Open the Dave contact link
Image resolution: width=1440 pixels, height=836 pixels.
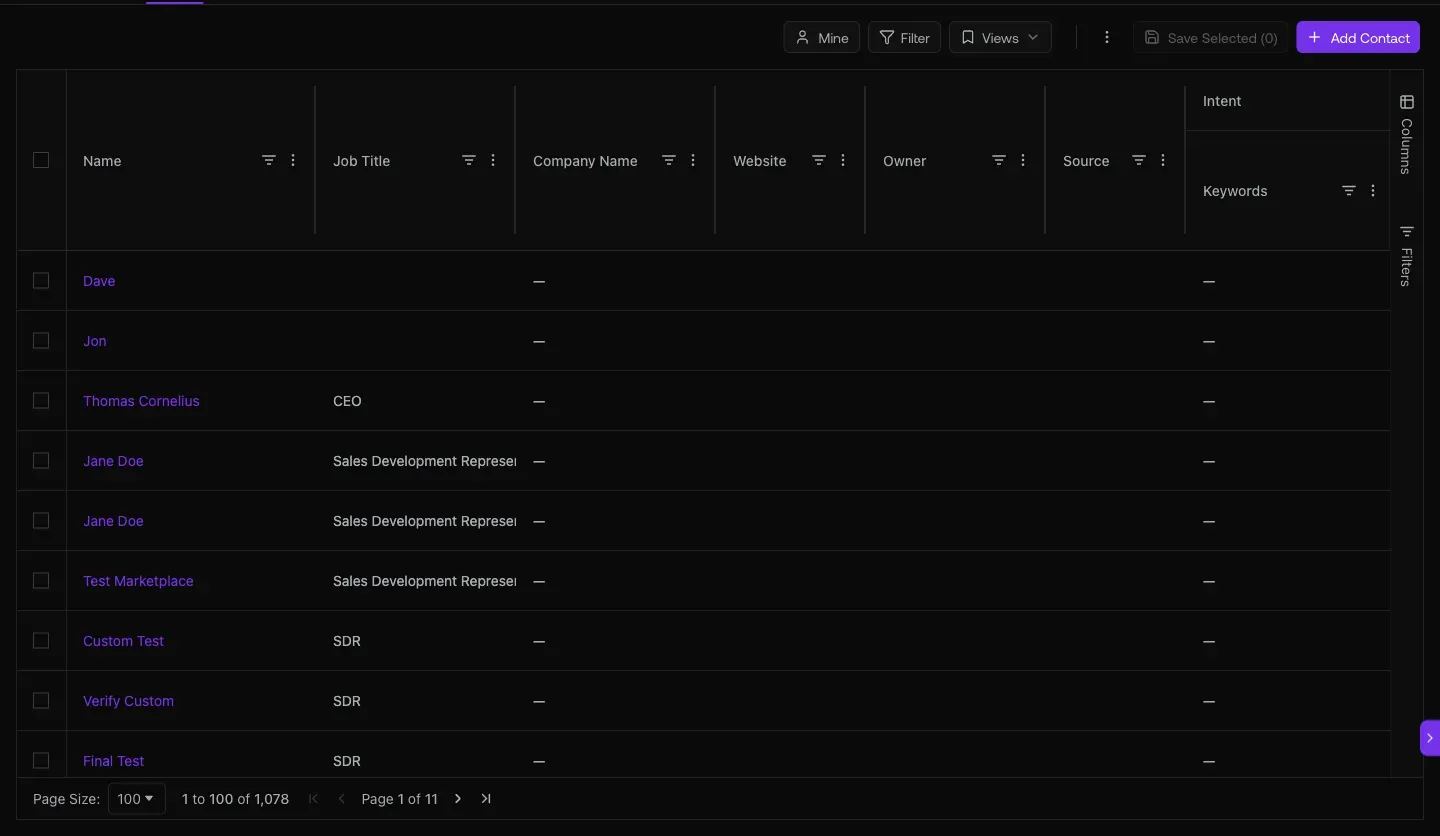[99, 281]
